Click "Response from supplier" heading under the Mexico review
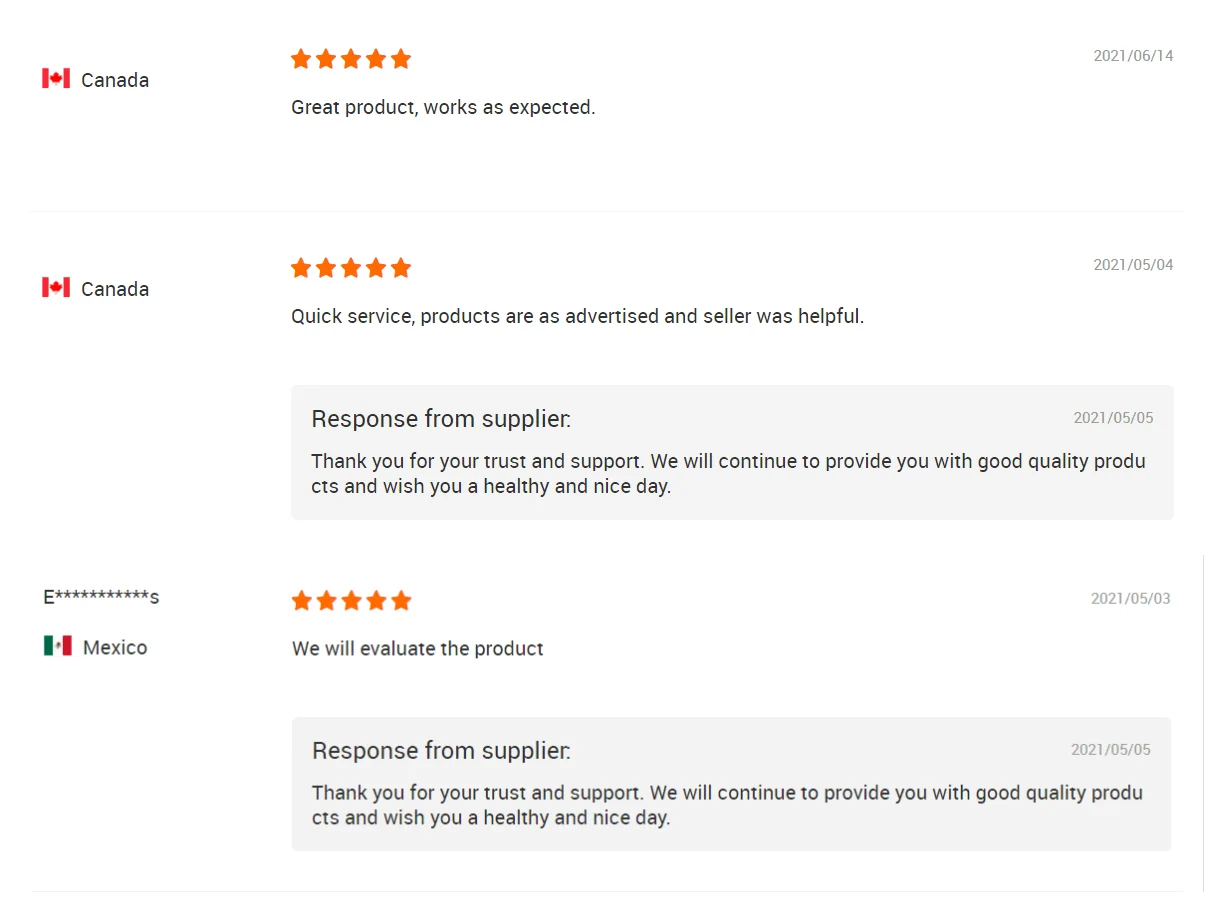Image resolution: width=1214 pixels, height=902 pixels. point(441,751)
